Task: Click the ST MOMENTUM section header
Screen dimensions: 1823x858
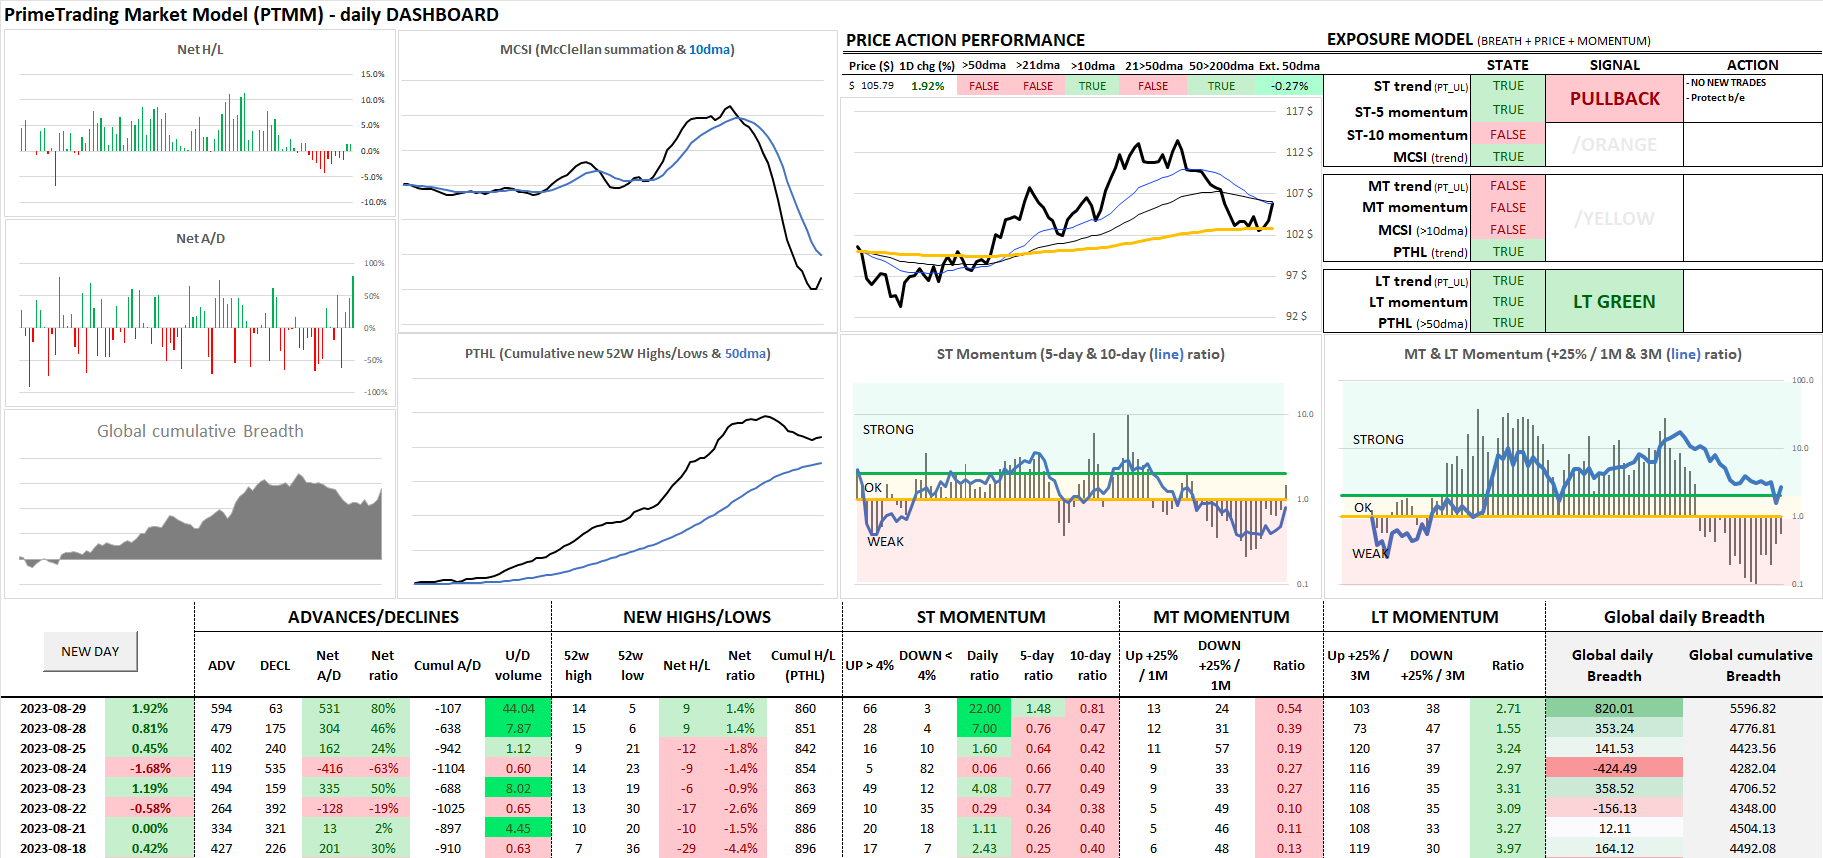Action: click(981, 617)
